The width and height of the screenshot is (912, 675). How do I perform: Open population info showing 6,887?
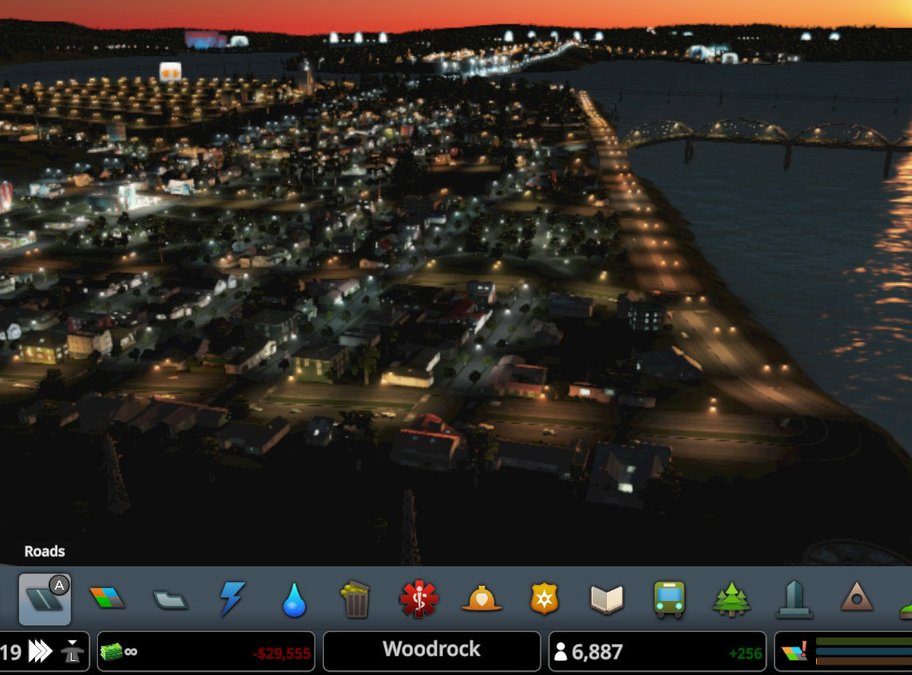[597, 652]
